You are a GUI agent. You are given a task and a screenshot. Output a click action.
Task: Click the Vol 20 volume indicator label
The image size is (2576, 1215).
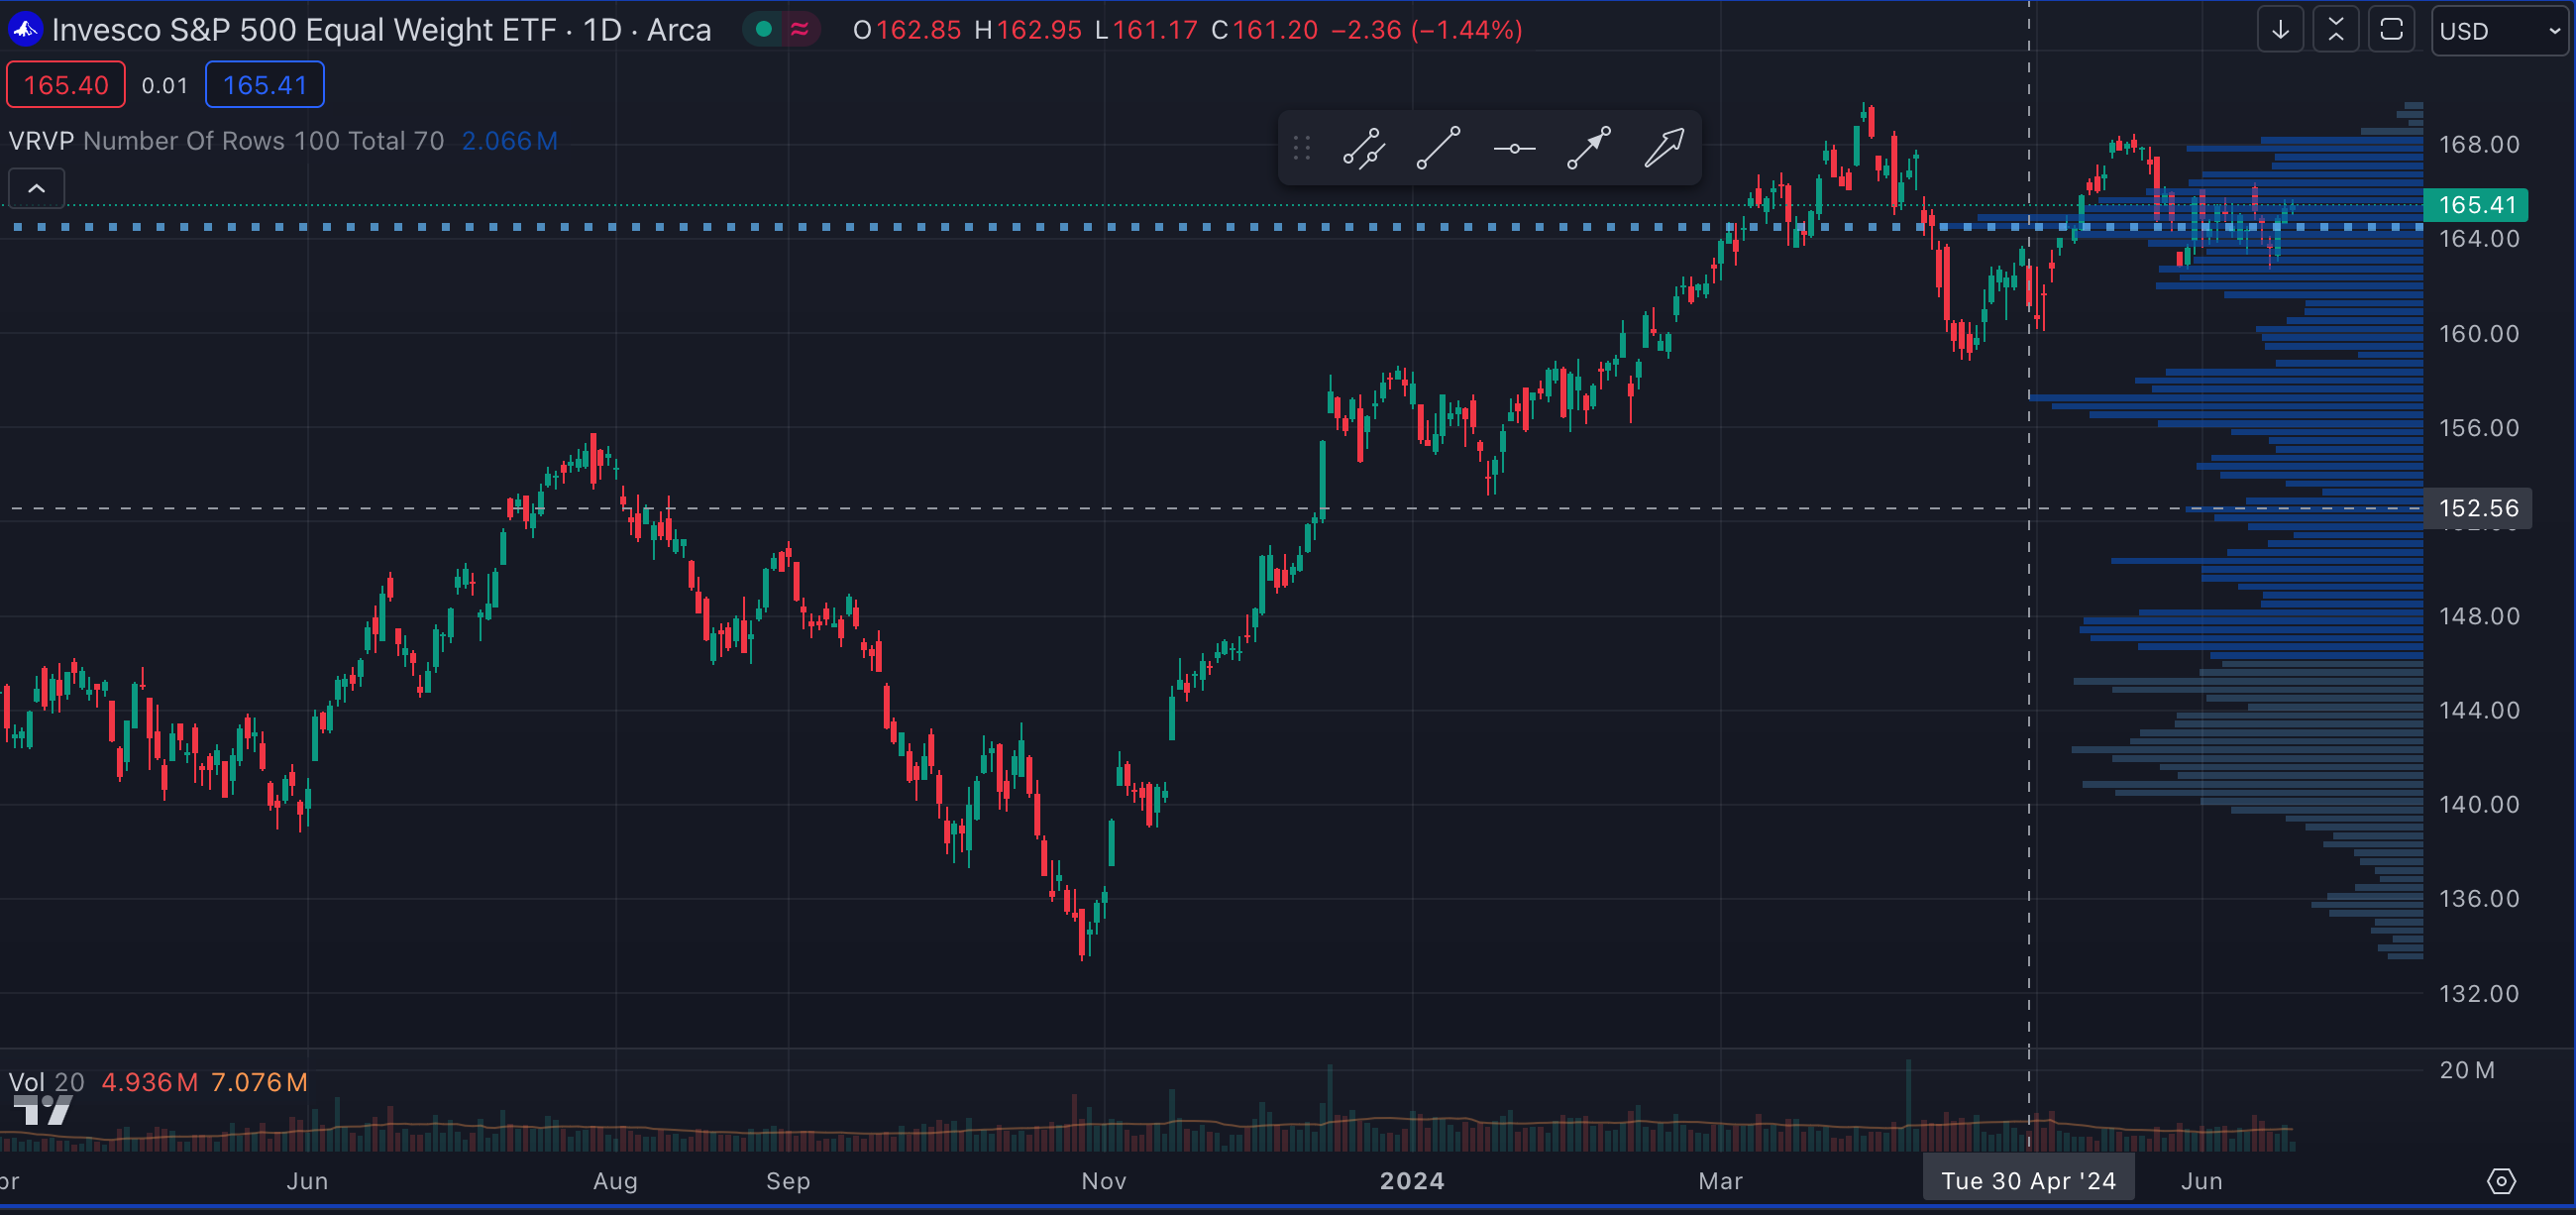[46, 1082]
